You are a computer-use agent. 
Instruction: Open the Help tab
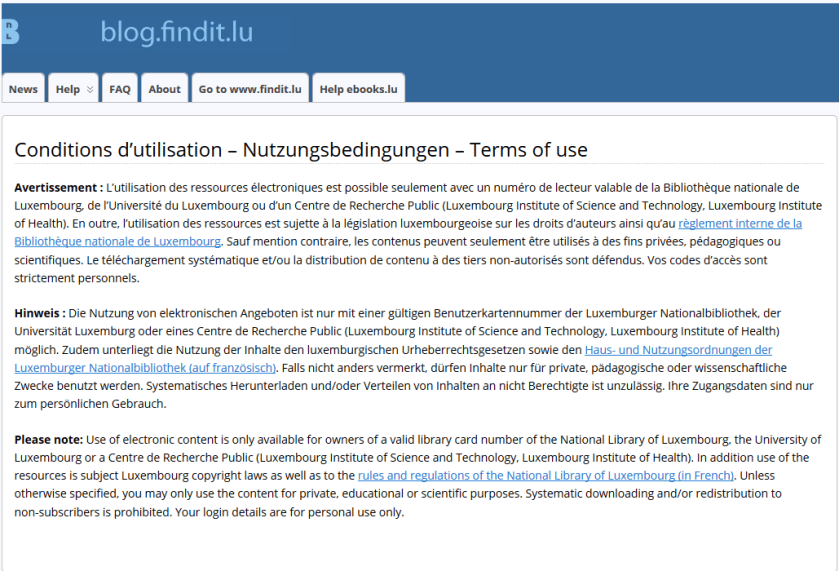pos(68,89)
